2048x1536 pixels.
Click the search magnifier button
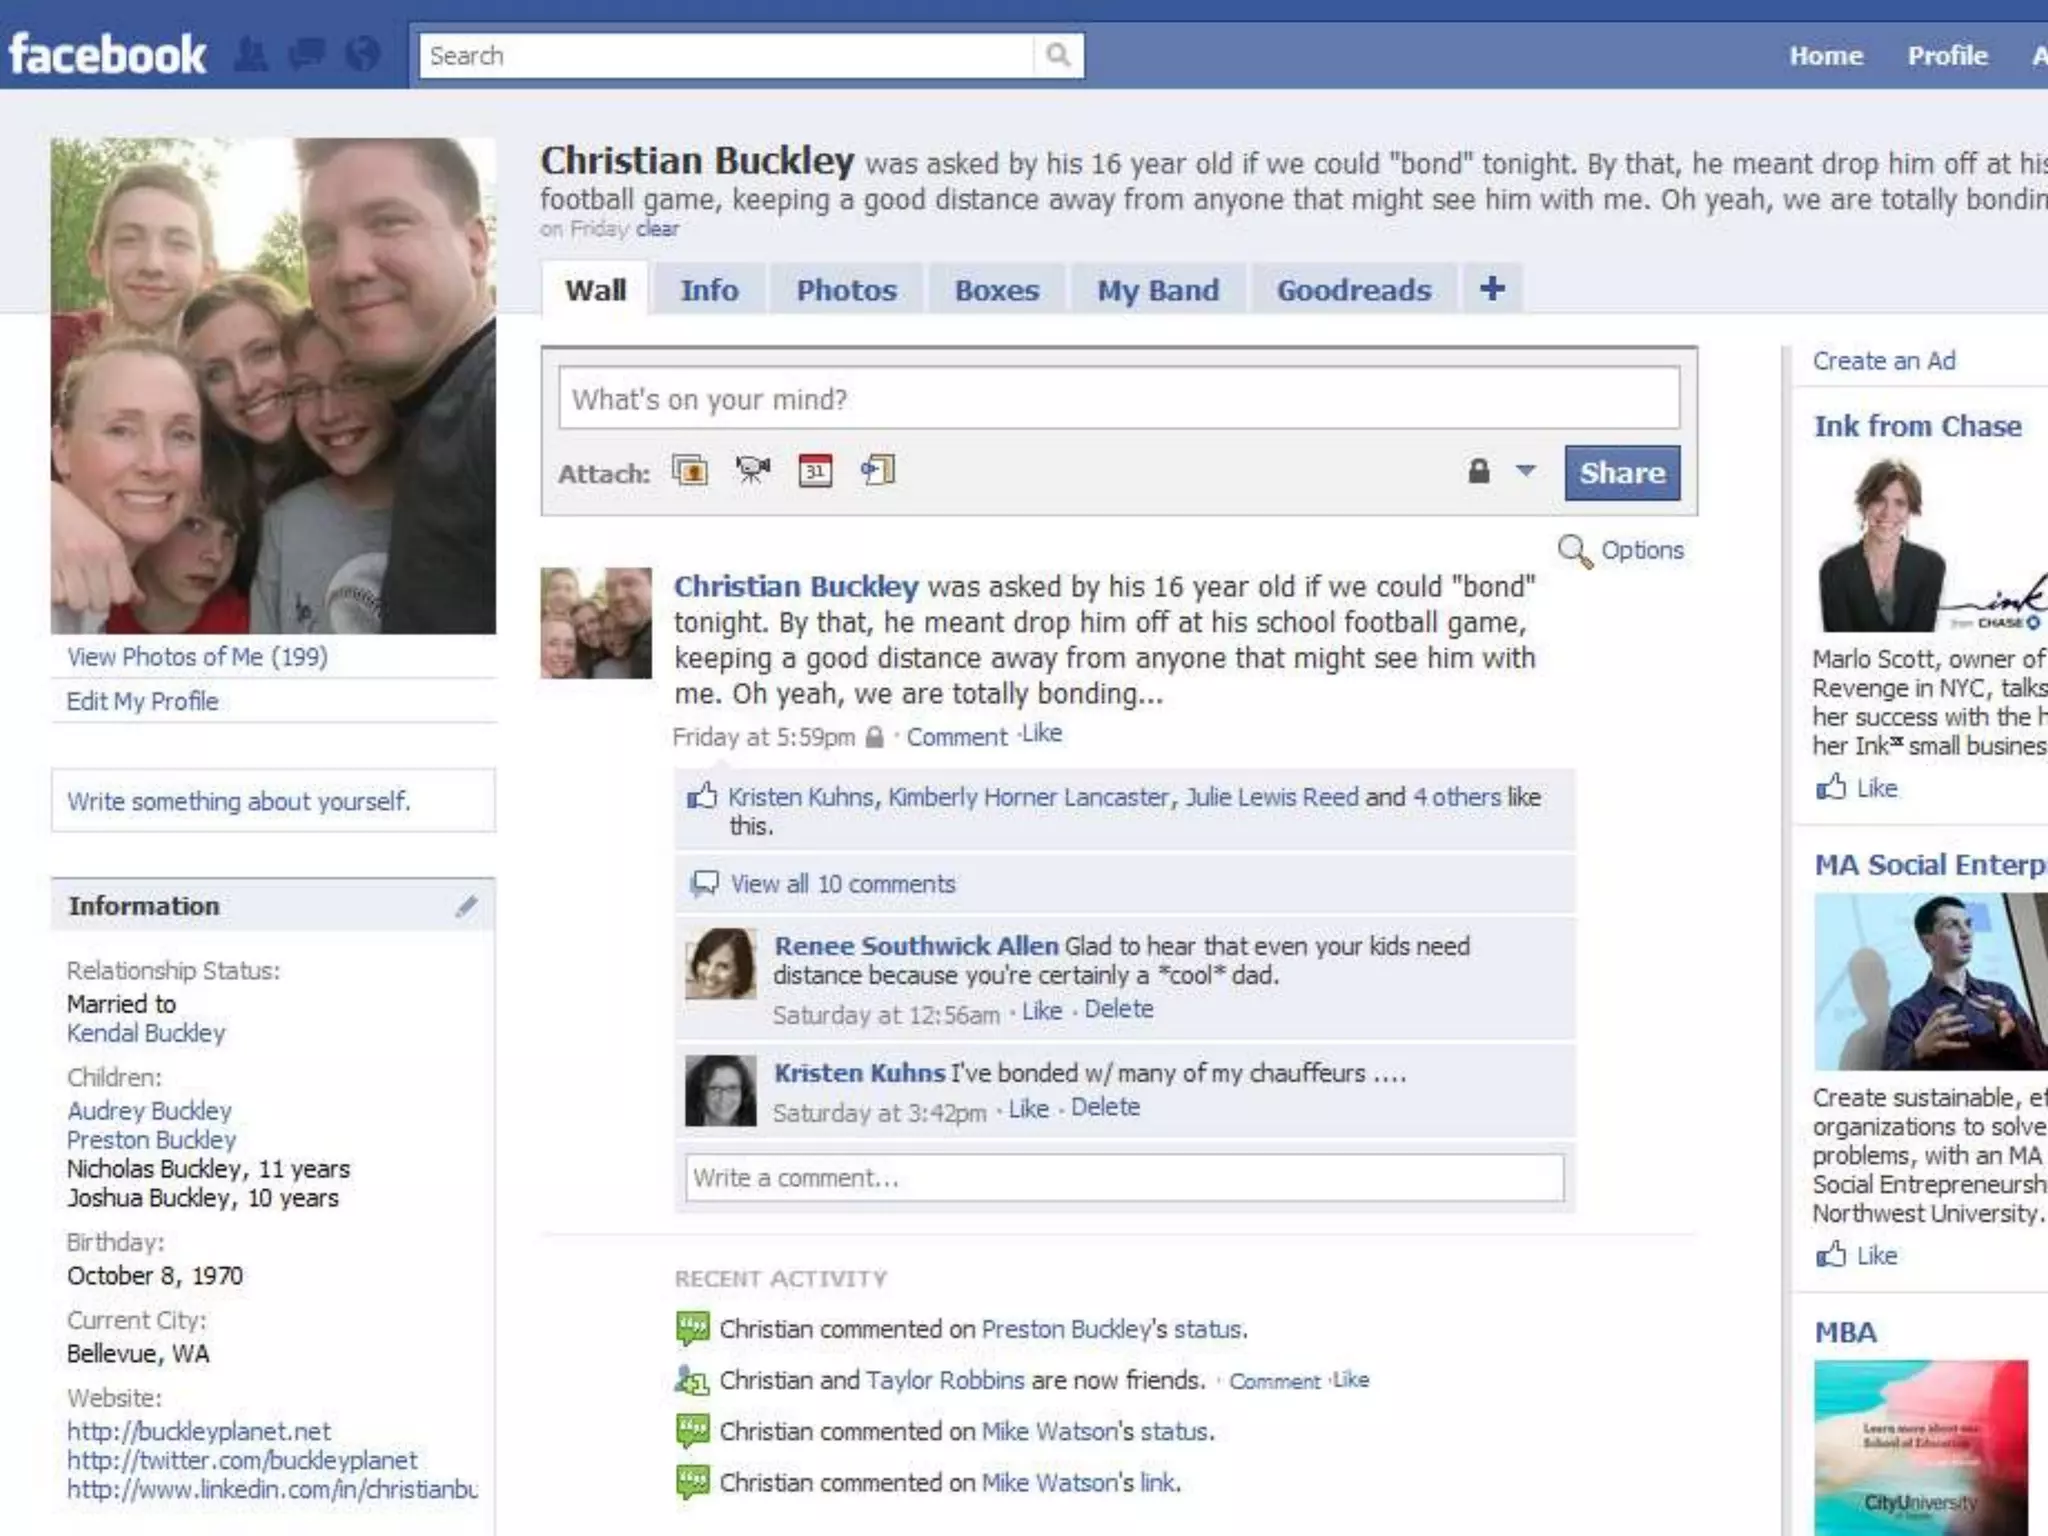[x=1057, y=55]
